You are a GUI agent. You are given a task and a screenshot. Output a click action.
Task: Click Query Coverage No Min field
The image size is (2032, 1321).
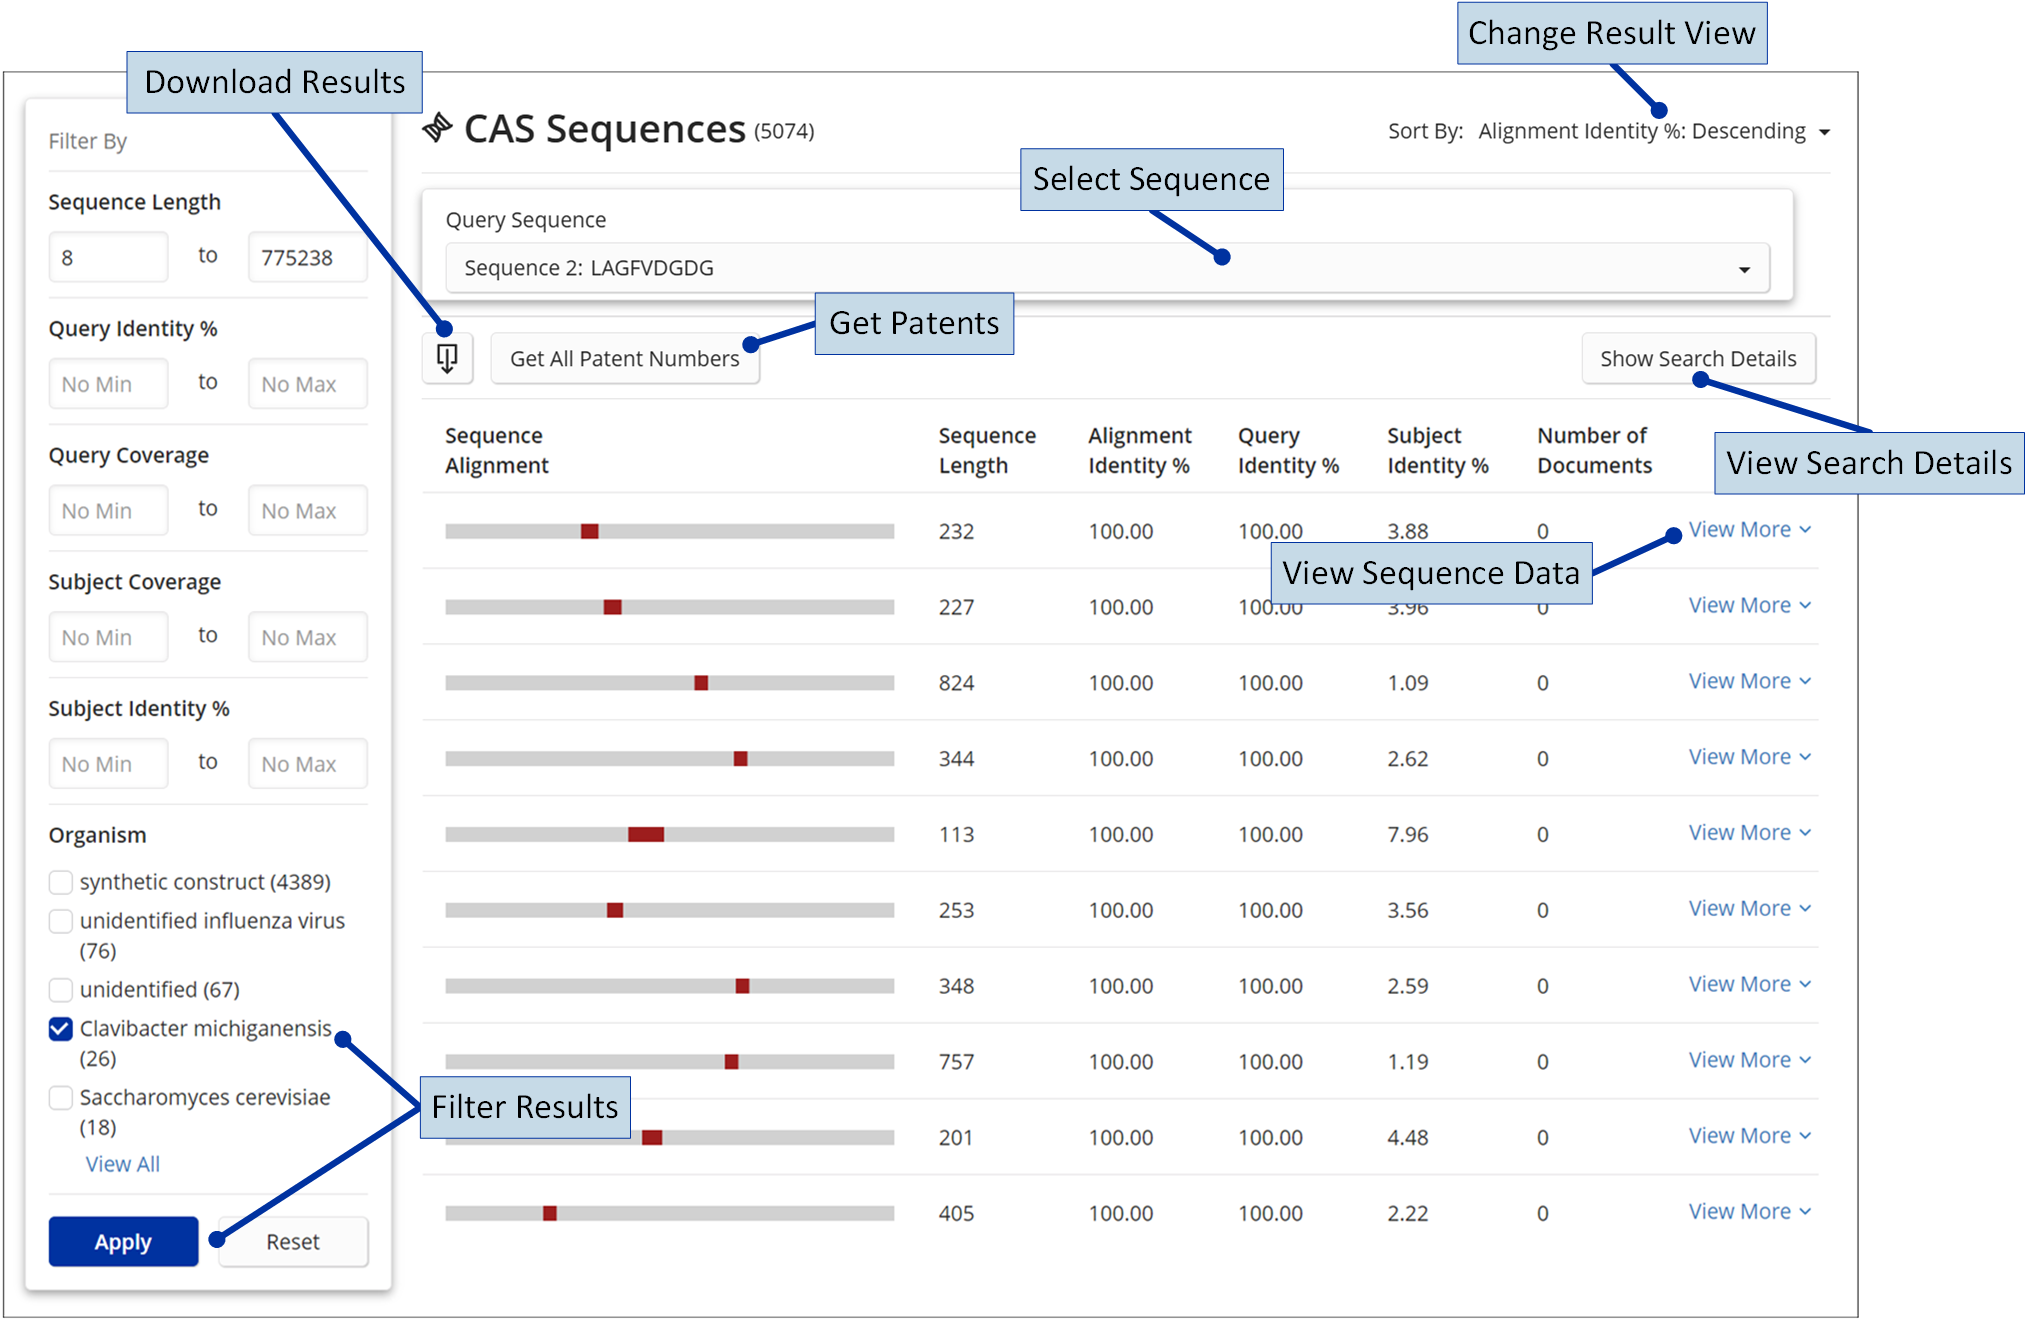click(108, 511)
